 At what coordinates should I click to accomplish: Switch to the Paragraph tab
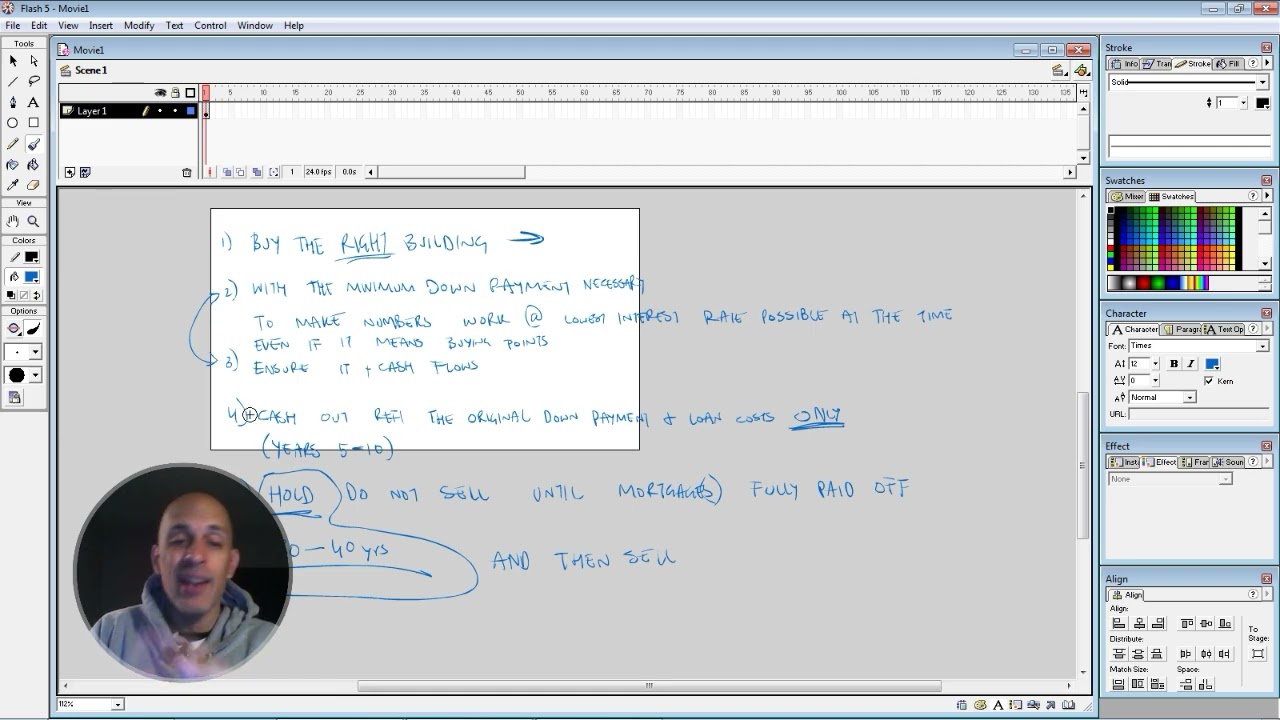1182,329
